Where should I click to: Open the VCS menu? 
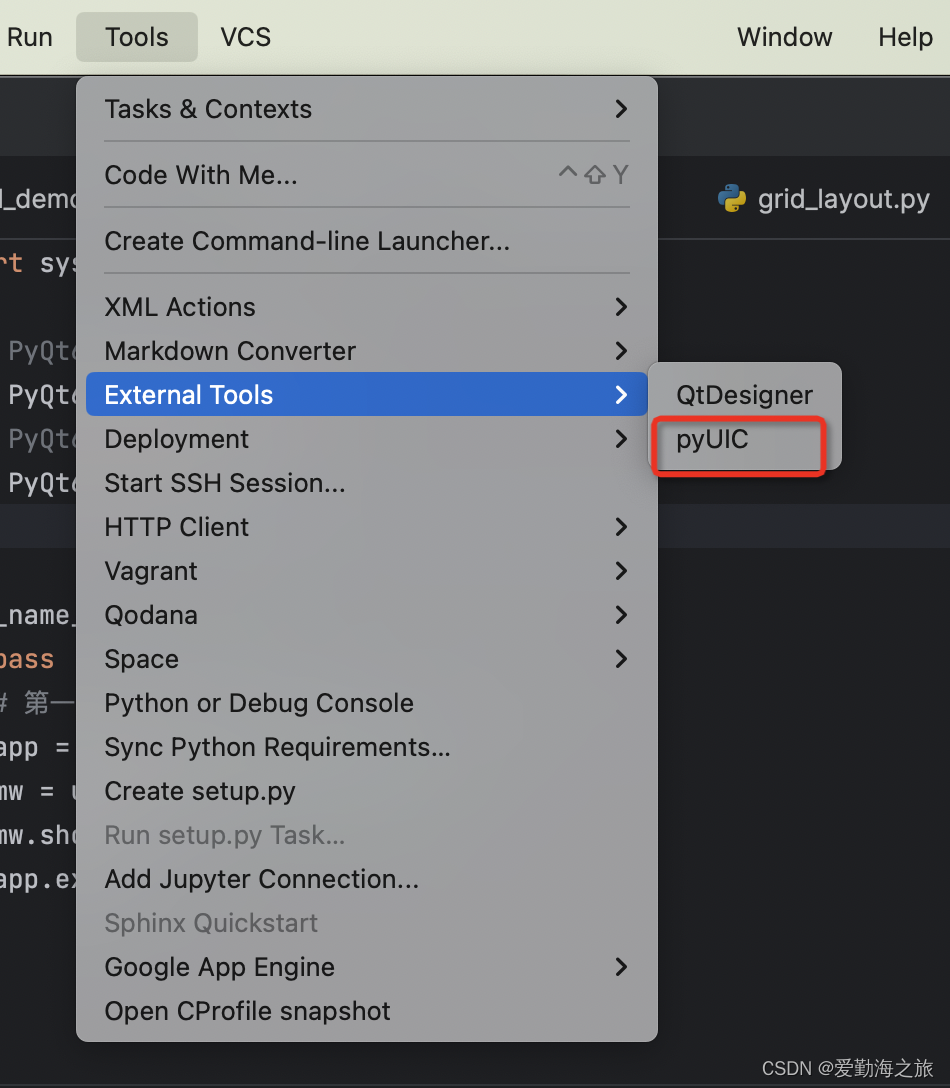245,37
